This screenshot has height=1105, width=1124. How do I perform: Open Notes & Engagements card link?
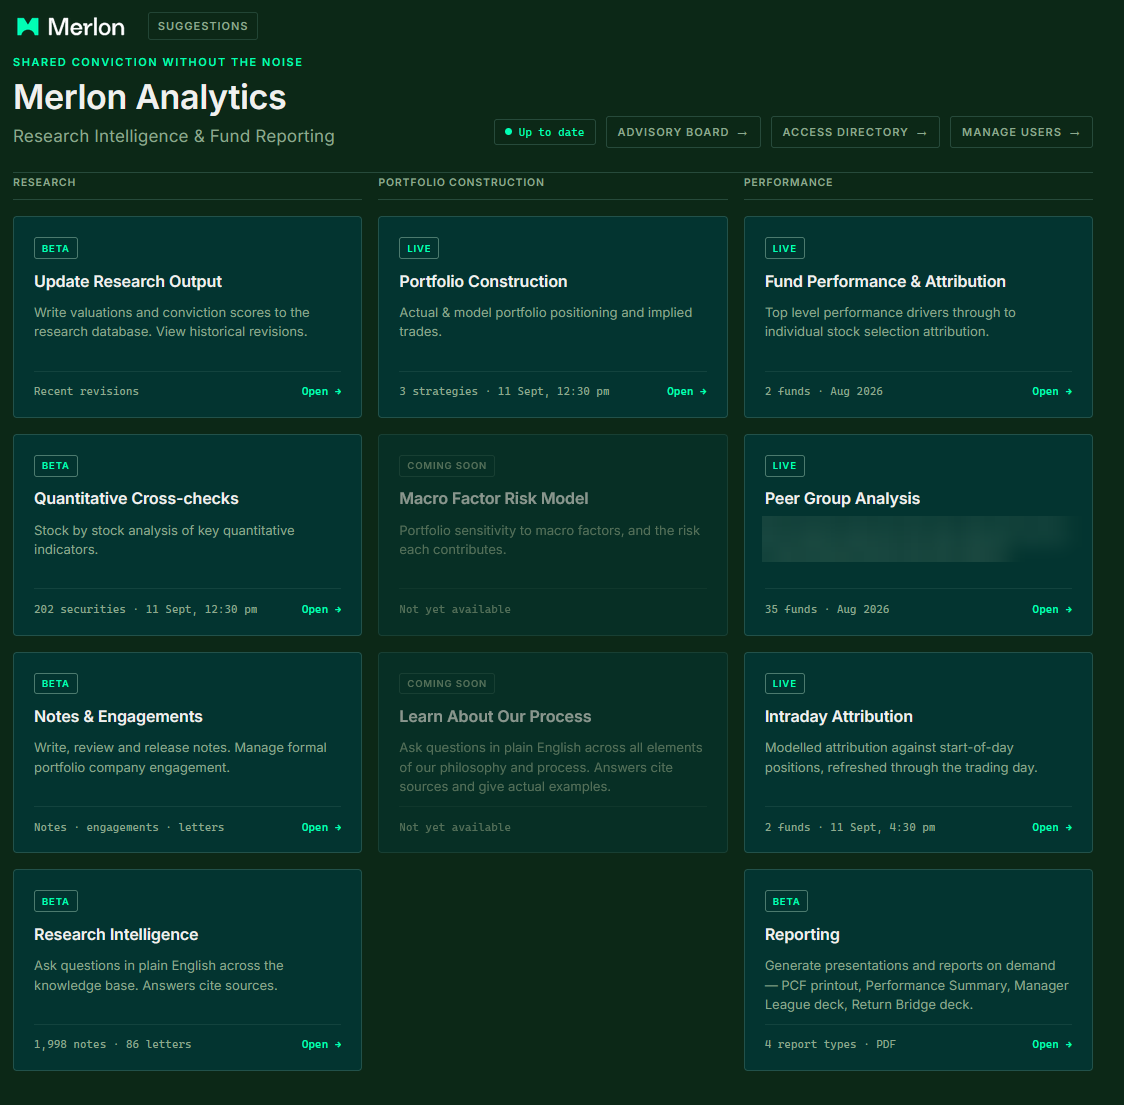click(x=321, y=827)
